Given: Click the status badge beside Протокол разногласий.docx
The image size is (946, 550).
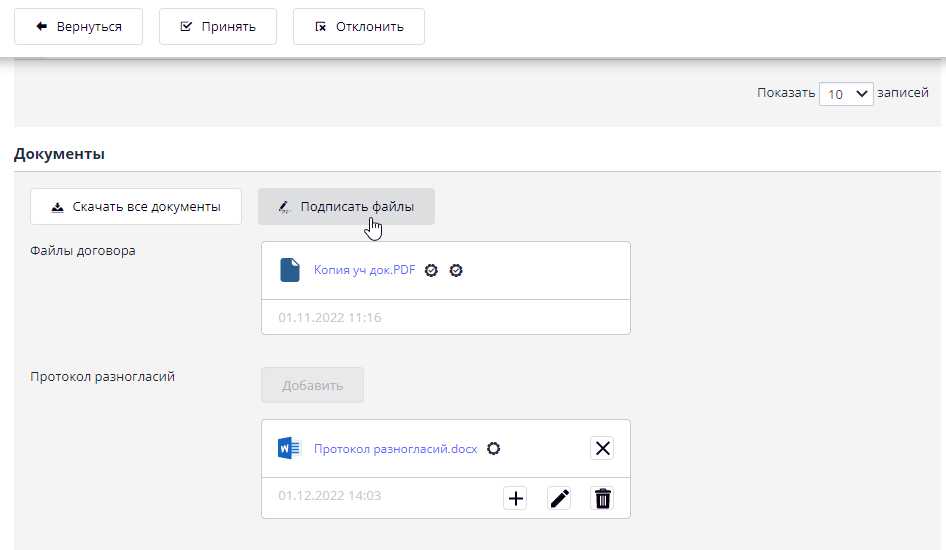Looking at the screenshot, I should point(493,449).
